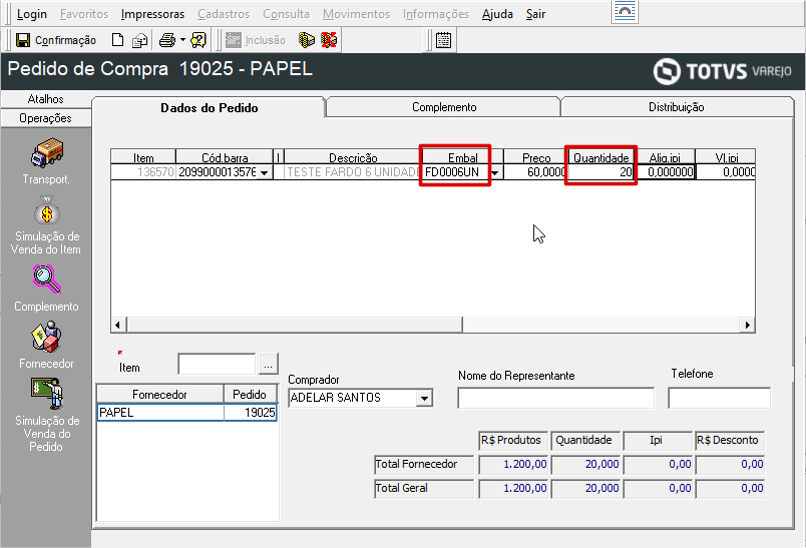This screenshot has width=806, height=548.
Task: Click the Sair menu item
Action: (536, 14)
